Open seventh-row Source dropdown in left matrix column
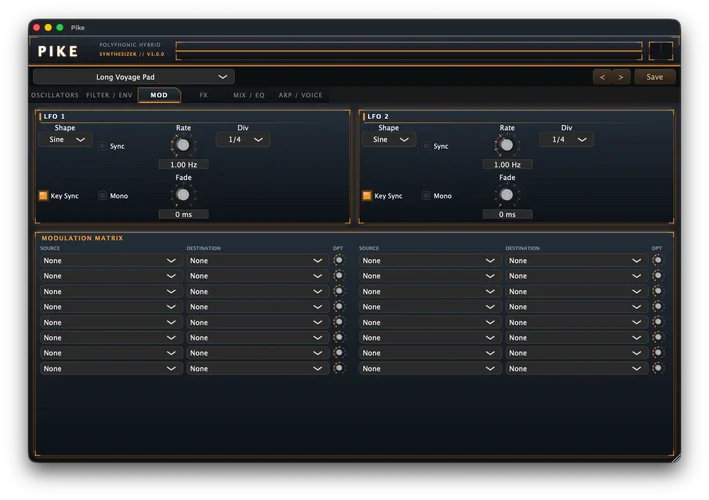This screenshot has height=500, width=709. (x=111, y=353)
